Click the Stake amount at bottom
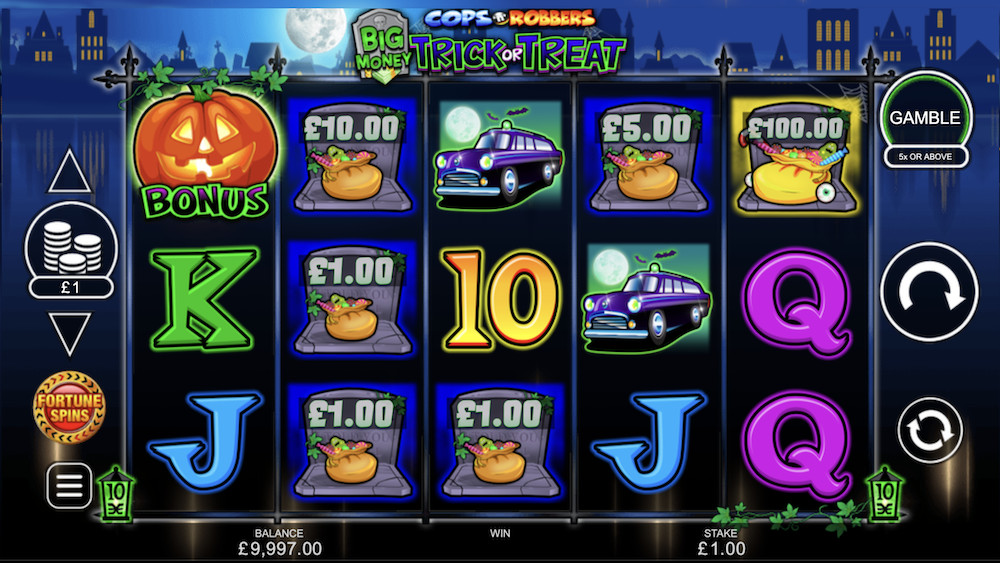 click(721, 548)
